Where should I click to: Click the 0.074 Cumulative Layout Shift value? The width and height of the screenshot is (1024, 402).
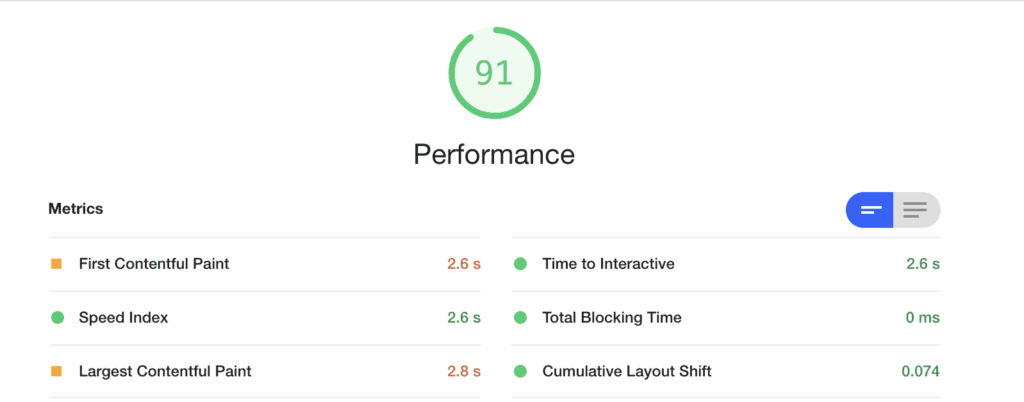[921, 371]
